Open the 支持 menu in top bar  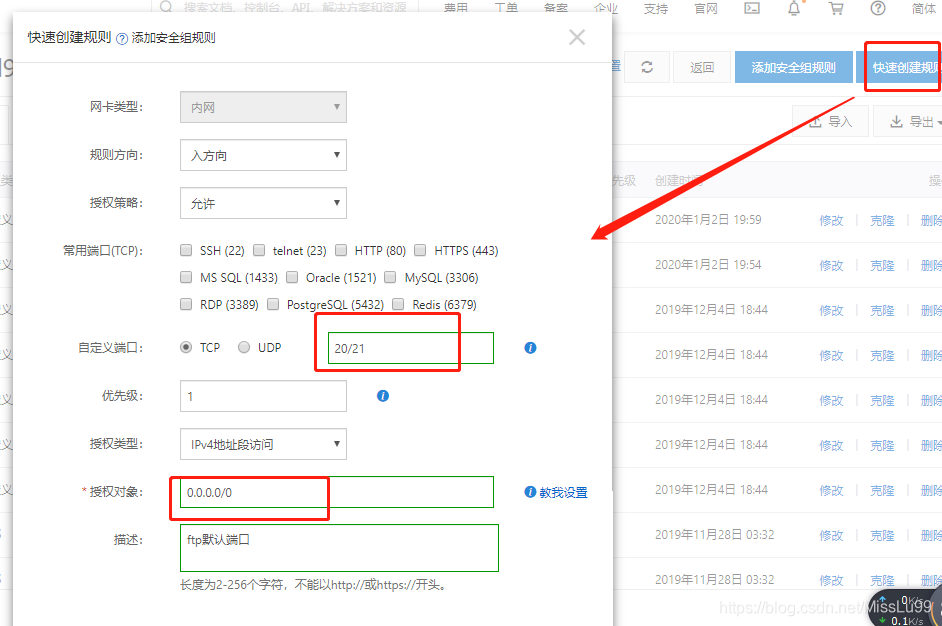[655, 8]
